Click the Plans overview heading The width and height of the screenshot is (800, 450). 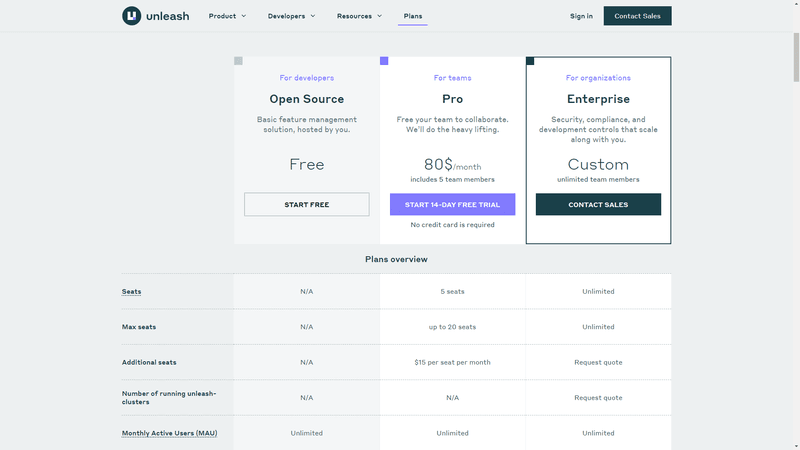[x=396, y=259]
